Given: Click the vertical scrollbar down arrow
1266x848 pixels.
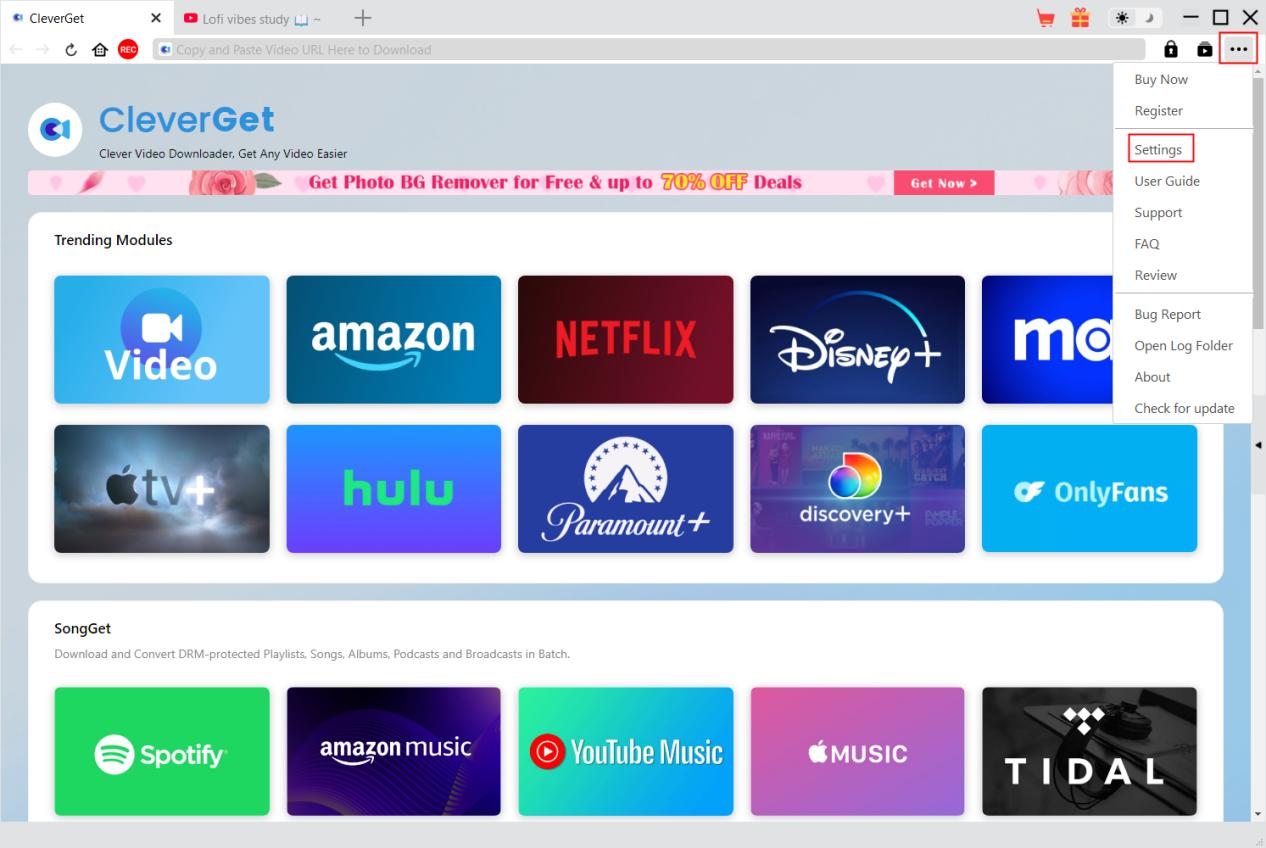Looking at the screenshot, I should (x=1258, y=815).
